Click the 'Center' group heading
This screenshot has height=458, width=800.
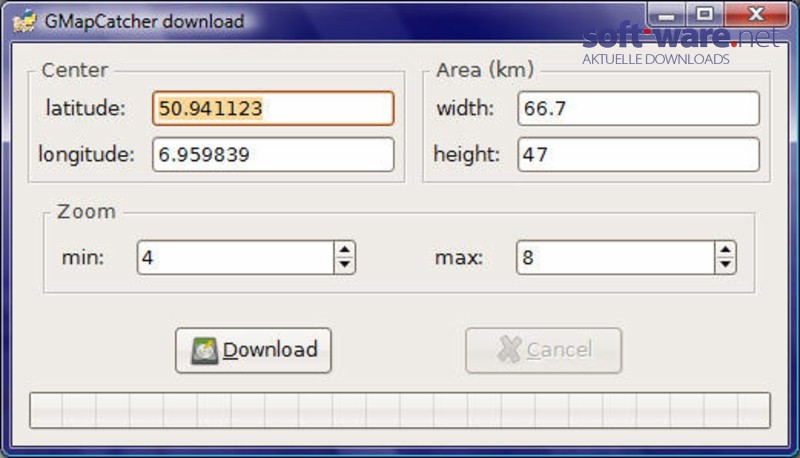[74, 70]
